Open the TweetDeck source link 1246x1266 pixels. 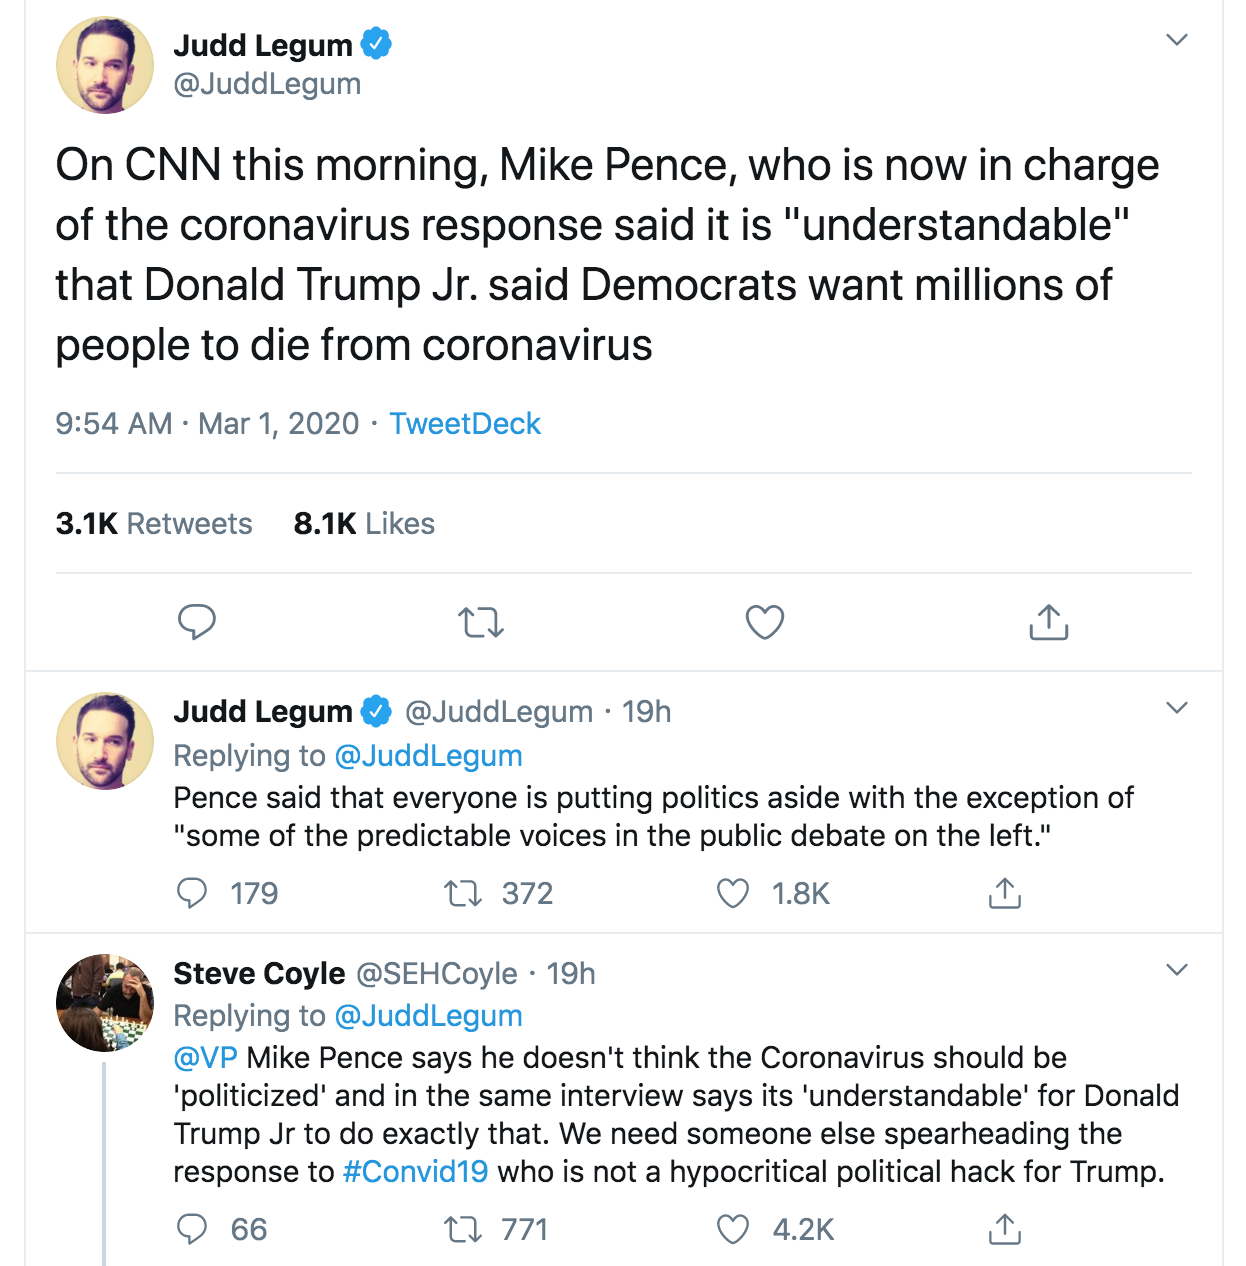465,423
